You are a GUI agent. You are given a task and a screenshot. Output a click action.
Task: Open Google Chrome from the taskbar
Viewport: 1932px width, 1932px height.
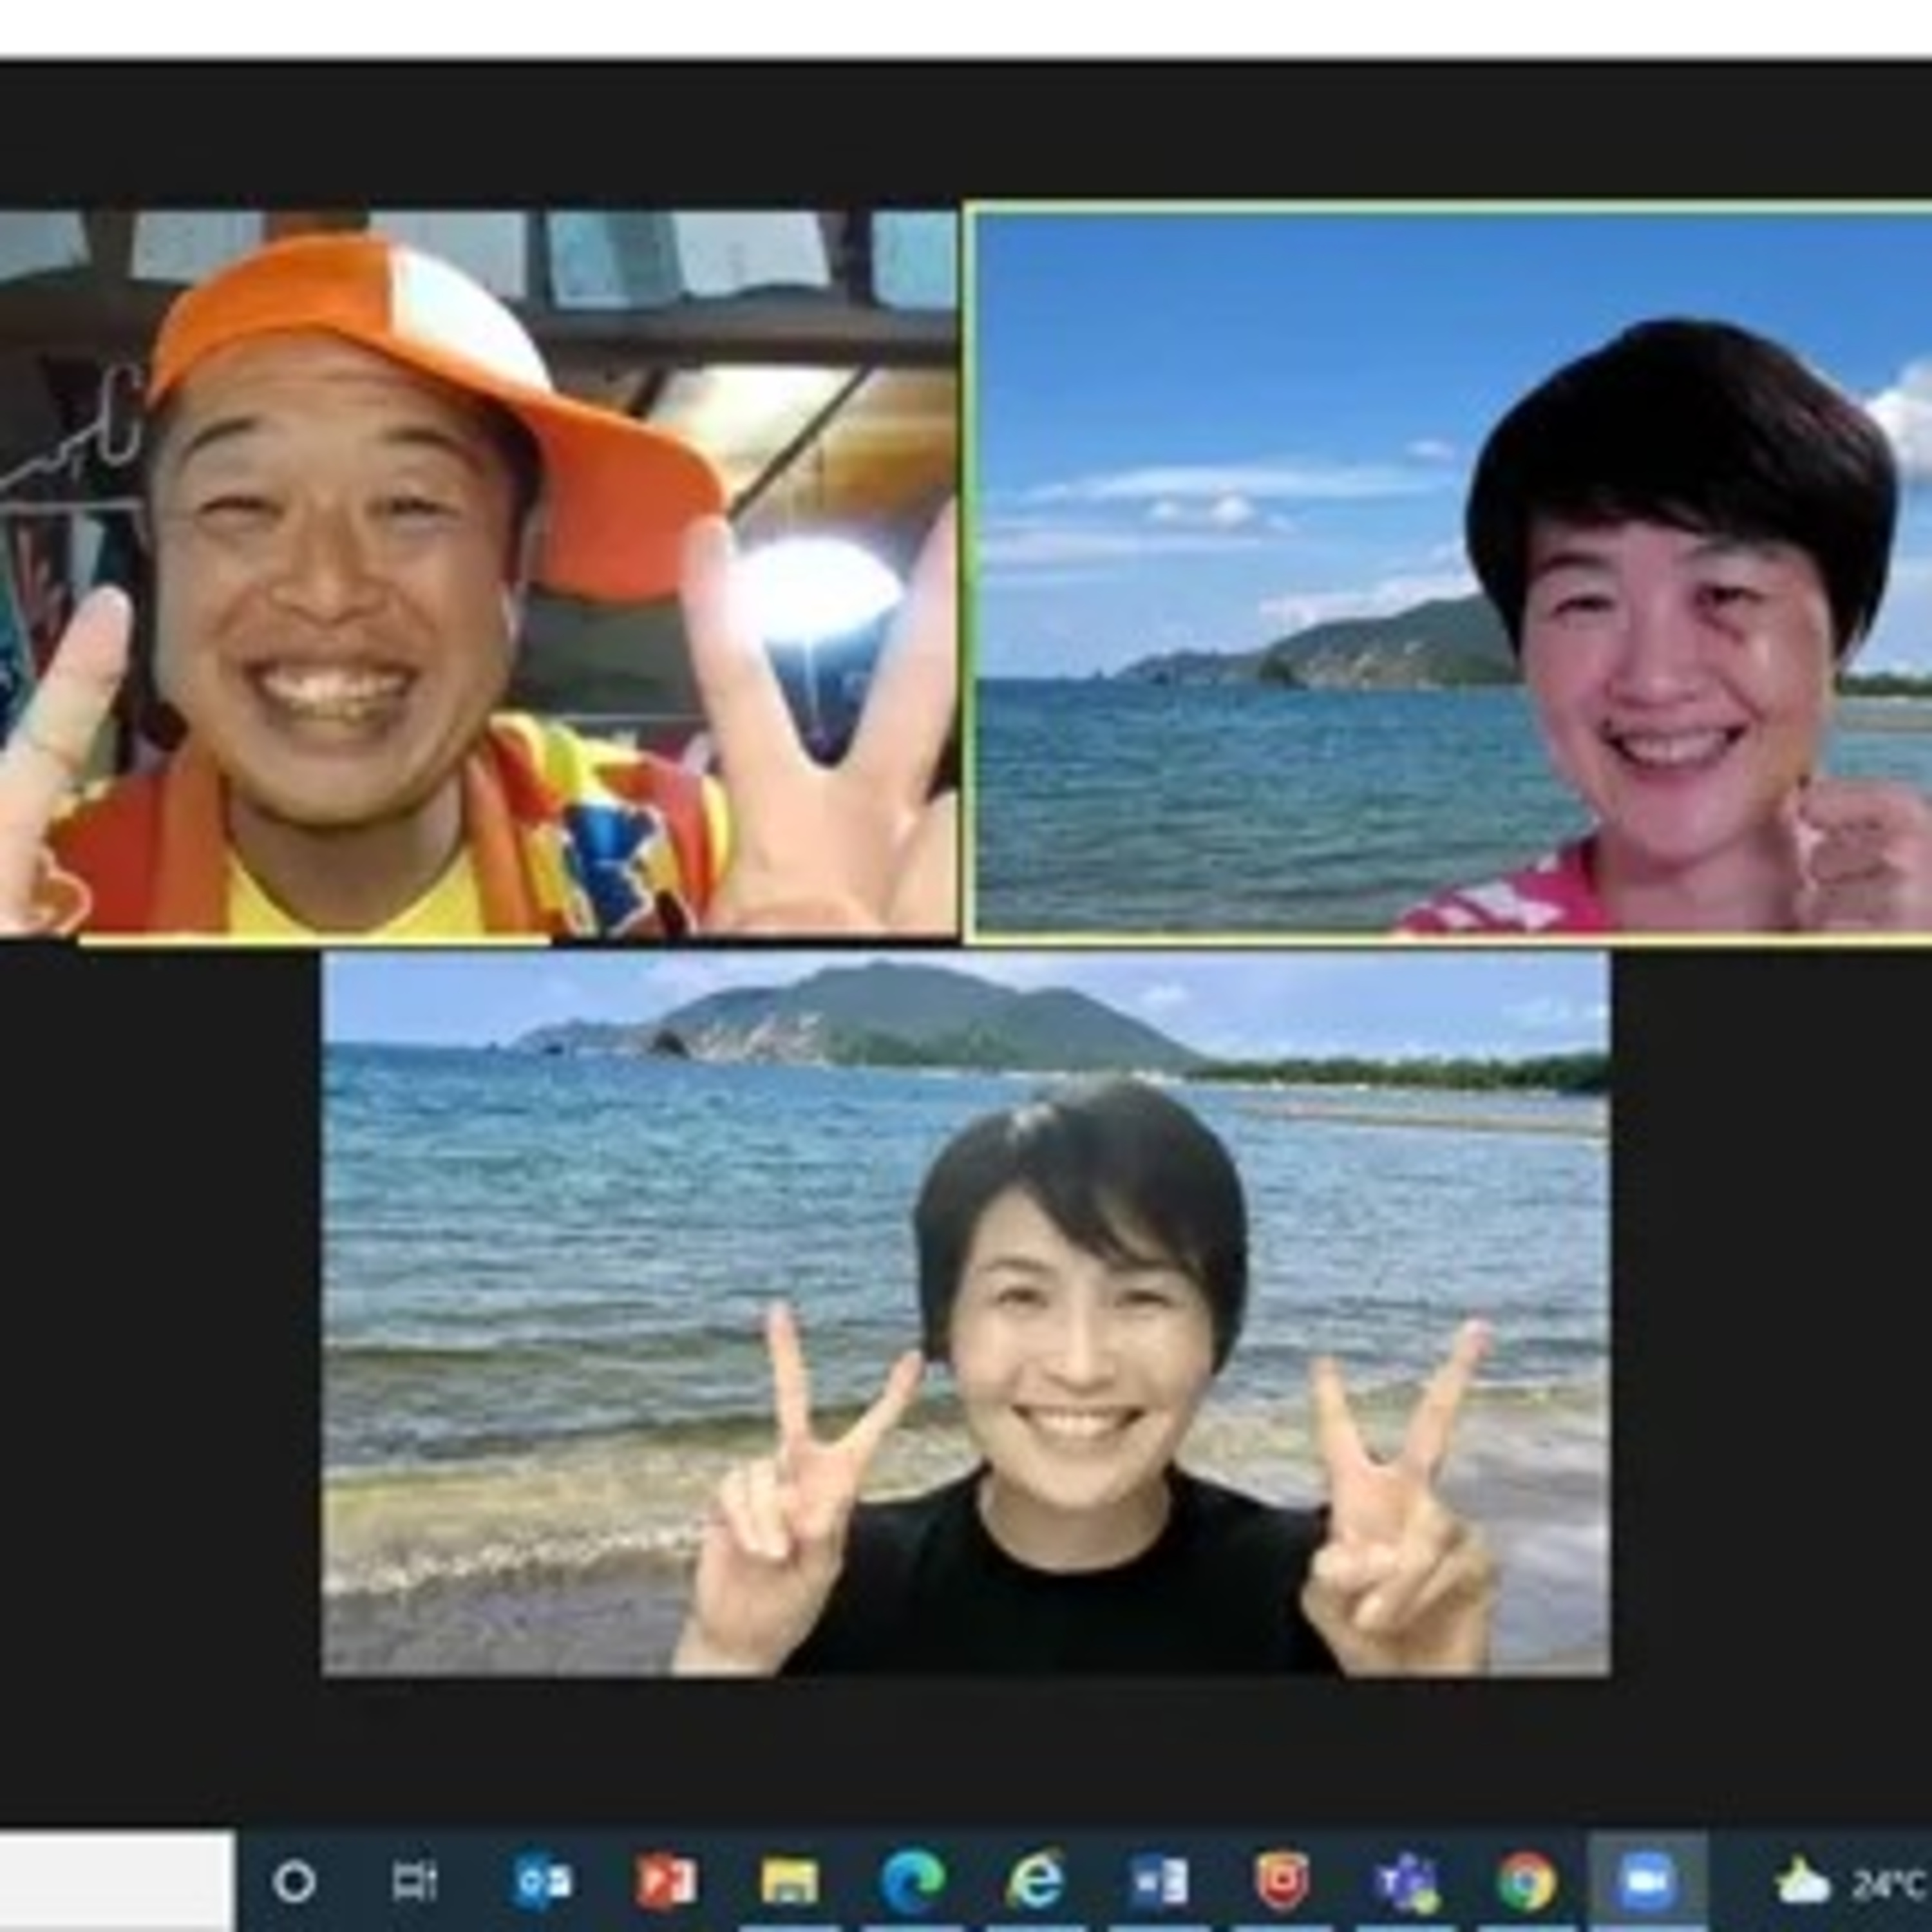point(1527,1882)
